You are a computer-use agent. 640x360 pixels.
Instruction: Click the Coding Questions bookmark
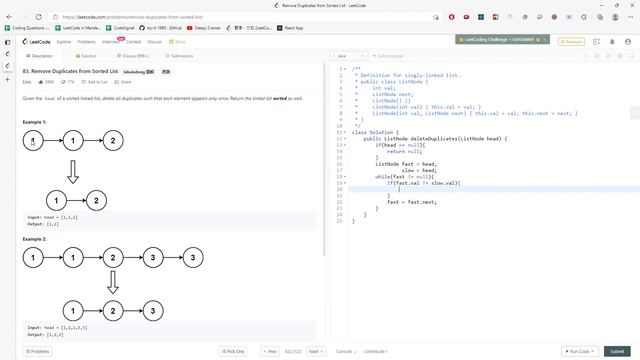[x=27, y=28]
